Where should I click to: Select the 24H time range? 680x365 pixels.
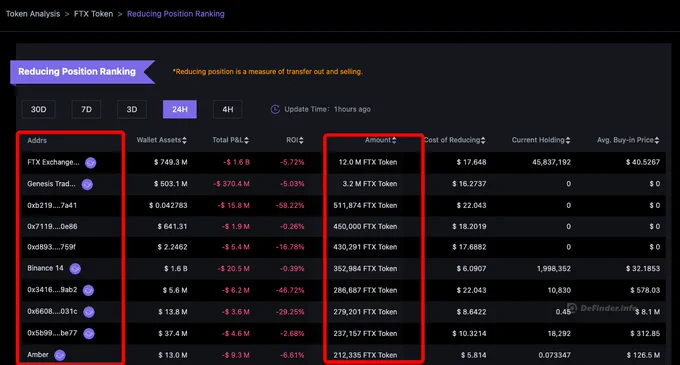(180, 109)
